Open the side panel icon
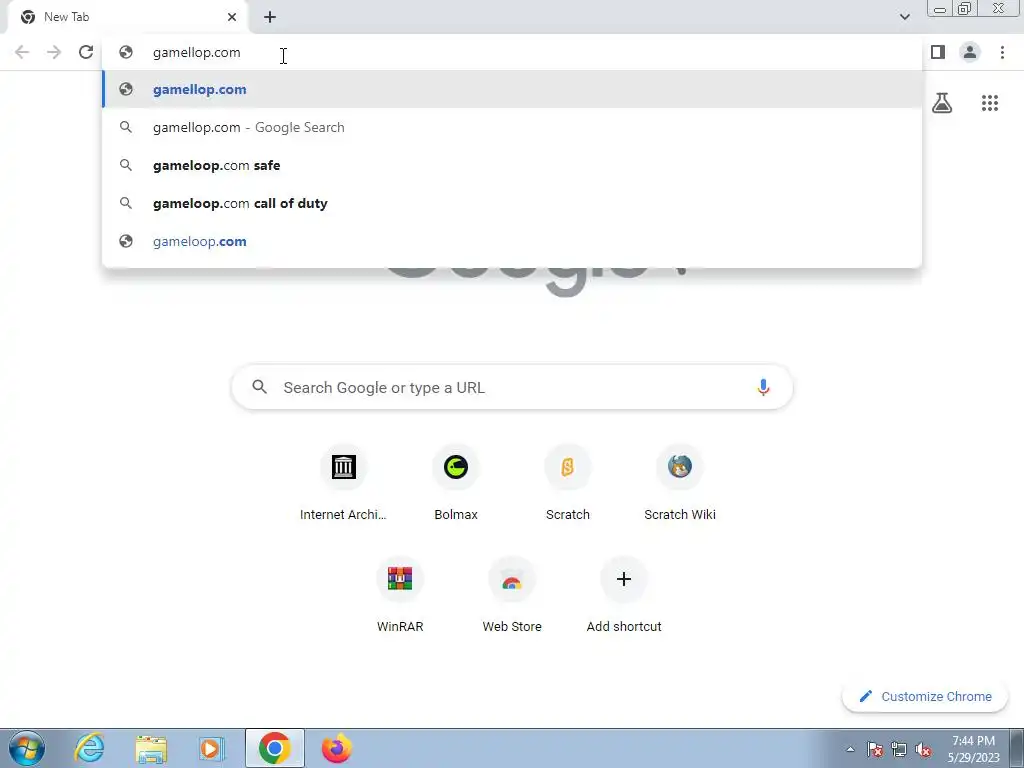 click(938, 52)
